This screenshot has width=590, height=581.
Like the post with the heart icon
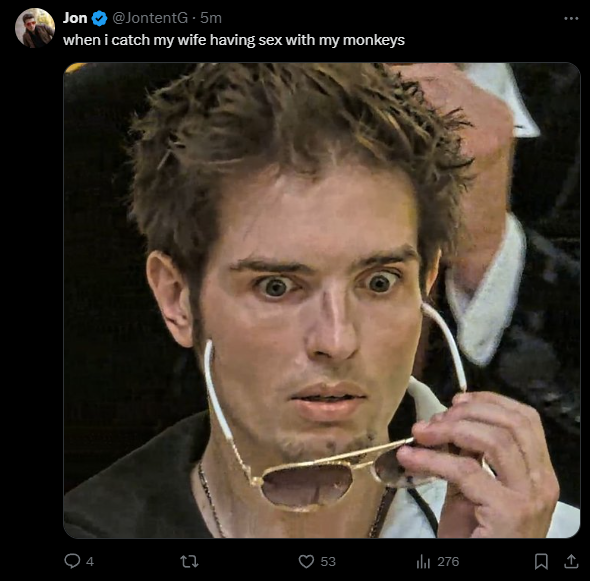point(306,561)
